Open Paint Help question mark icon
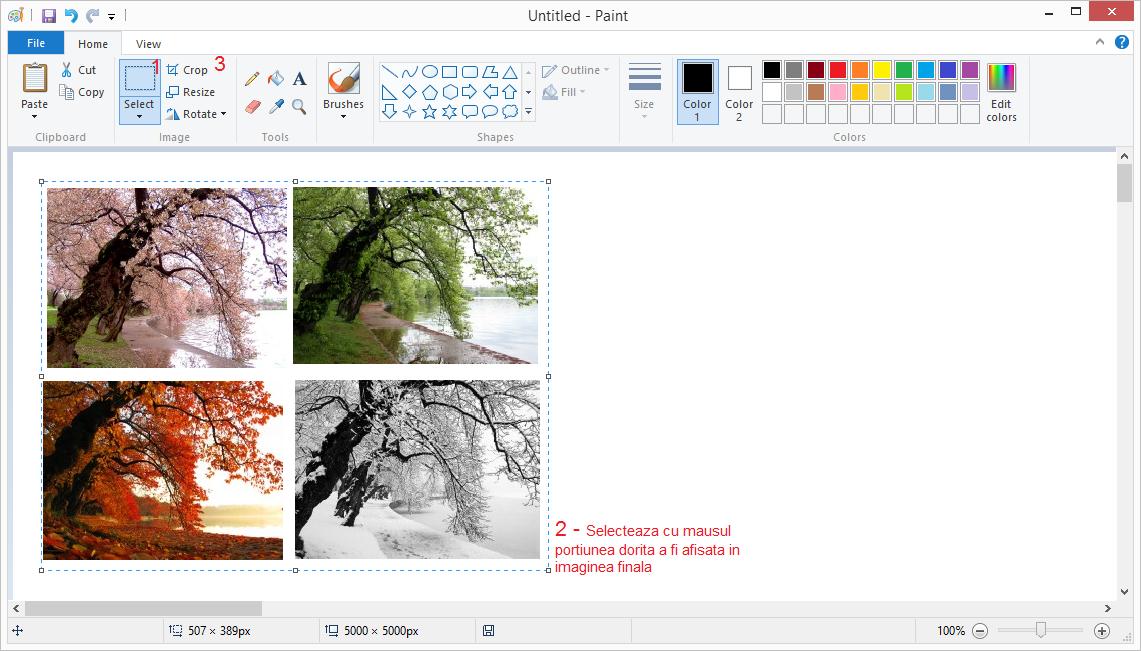Image resolution: width=1141 pixels, height=651 pixels. [1122, 42]
